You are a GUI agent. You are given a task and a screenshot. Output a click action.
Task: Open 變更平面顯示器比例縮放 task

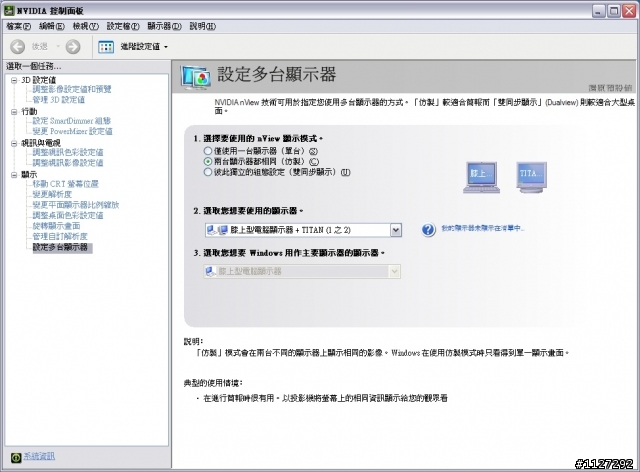coord(76,205)
